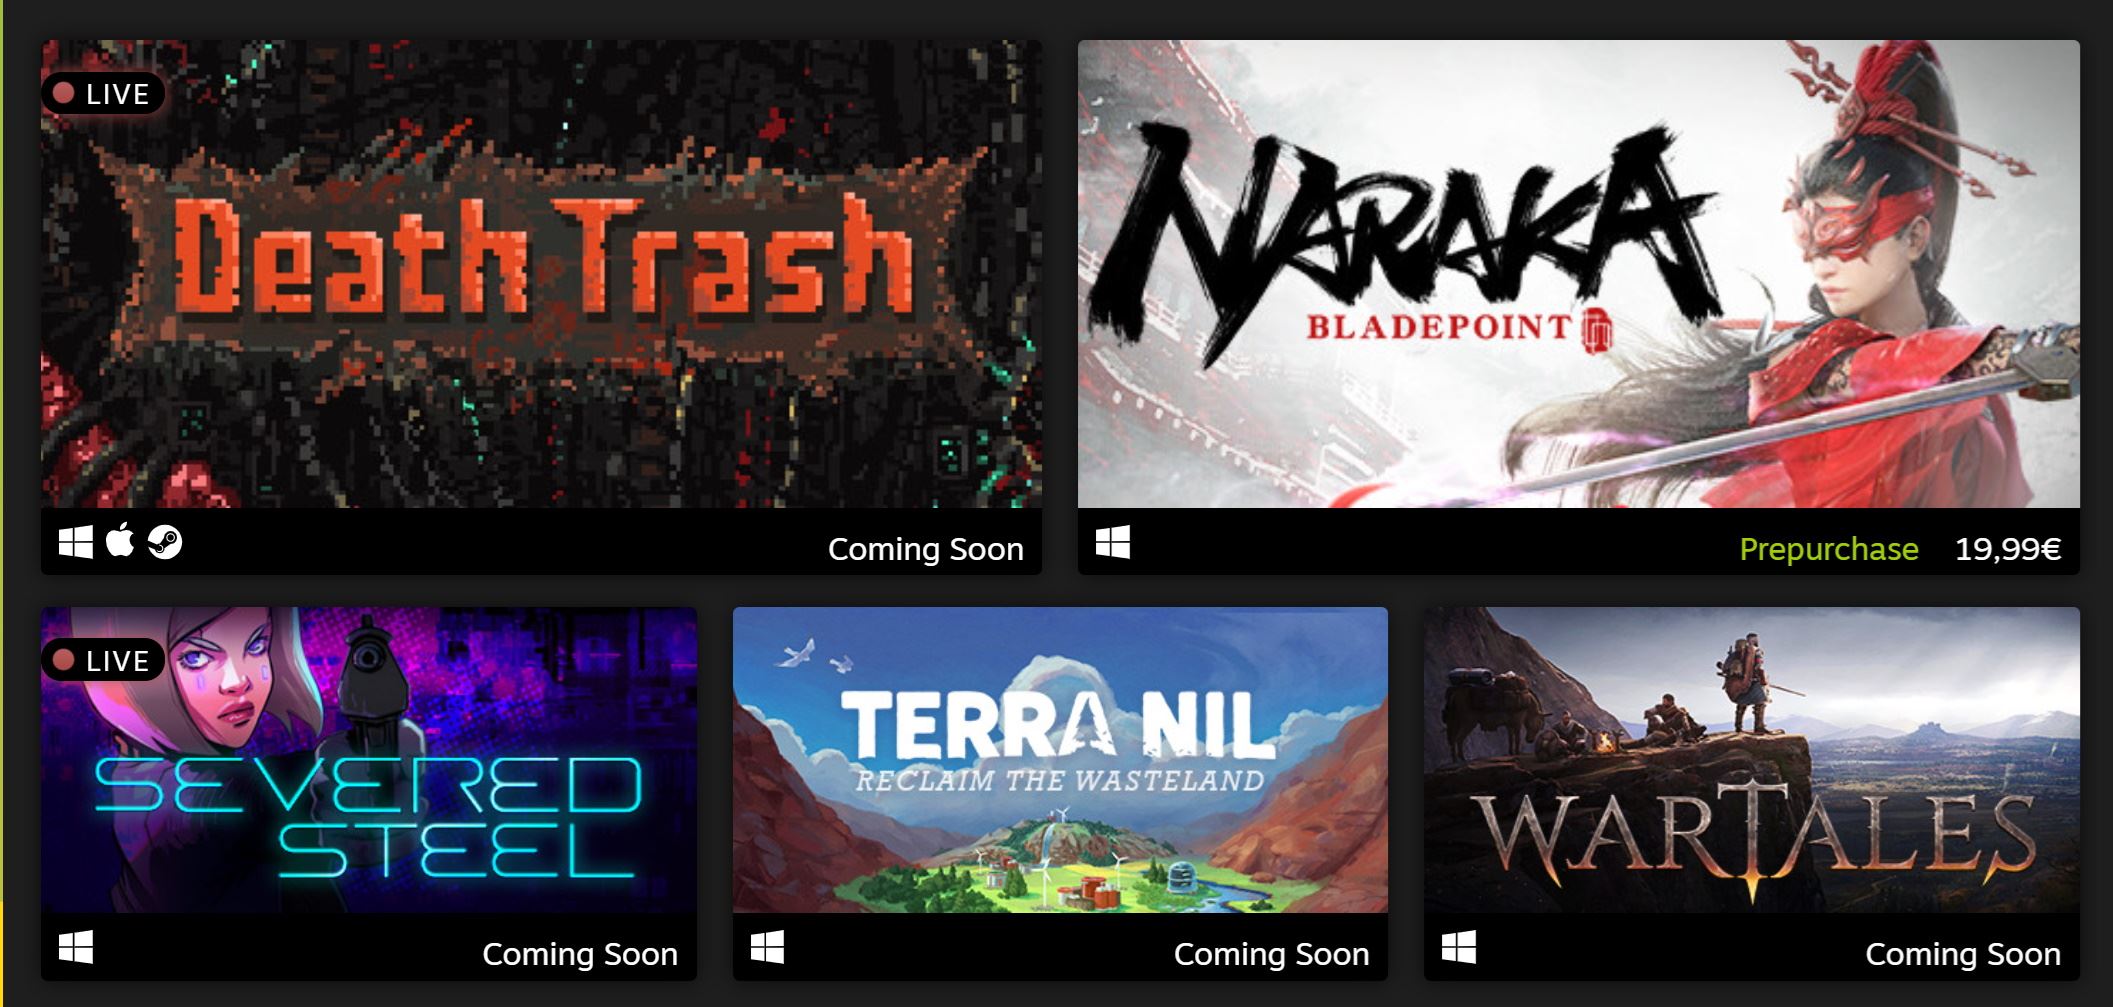Click Windows platform icon under Wartales
2113x1007 pixels.
(x=1459, y=947)
